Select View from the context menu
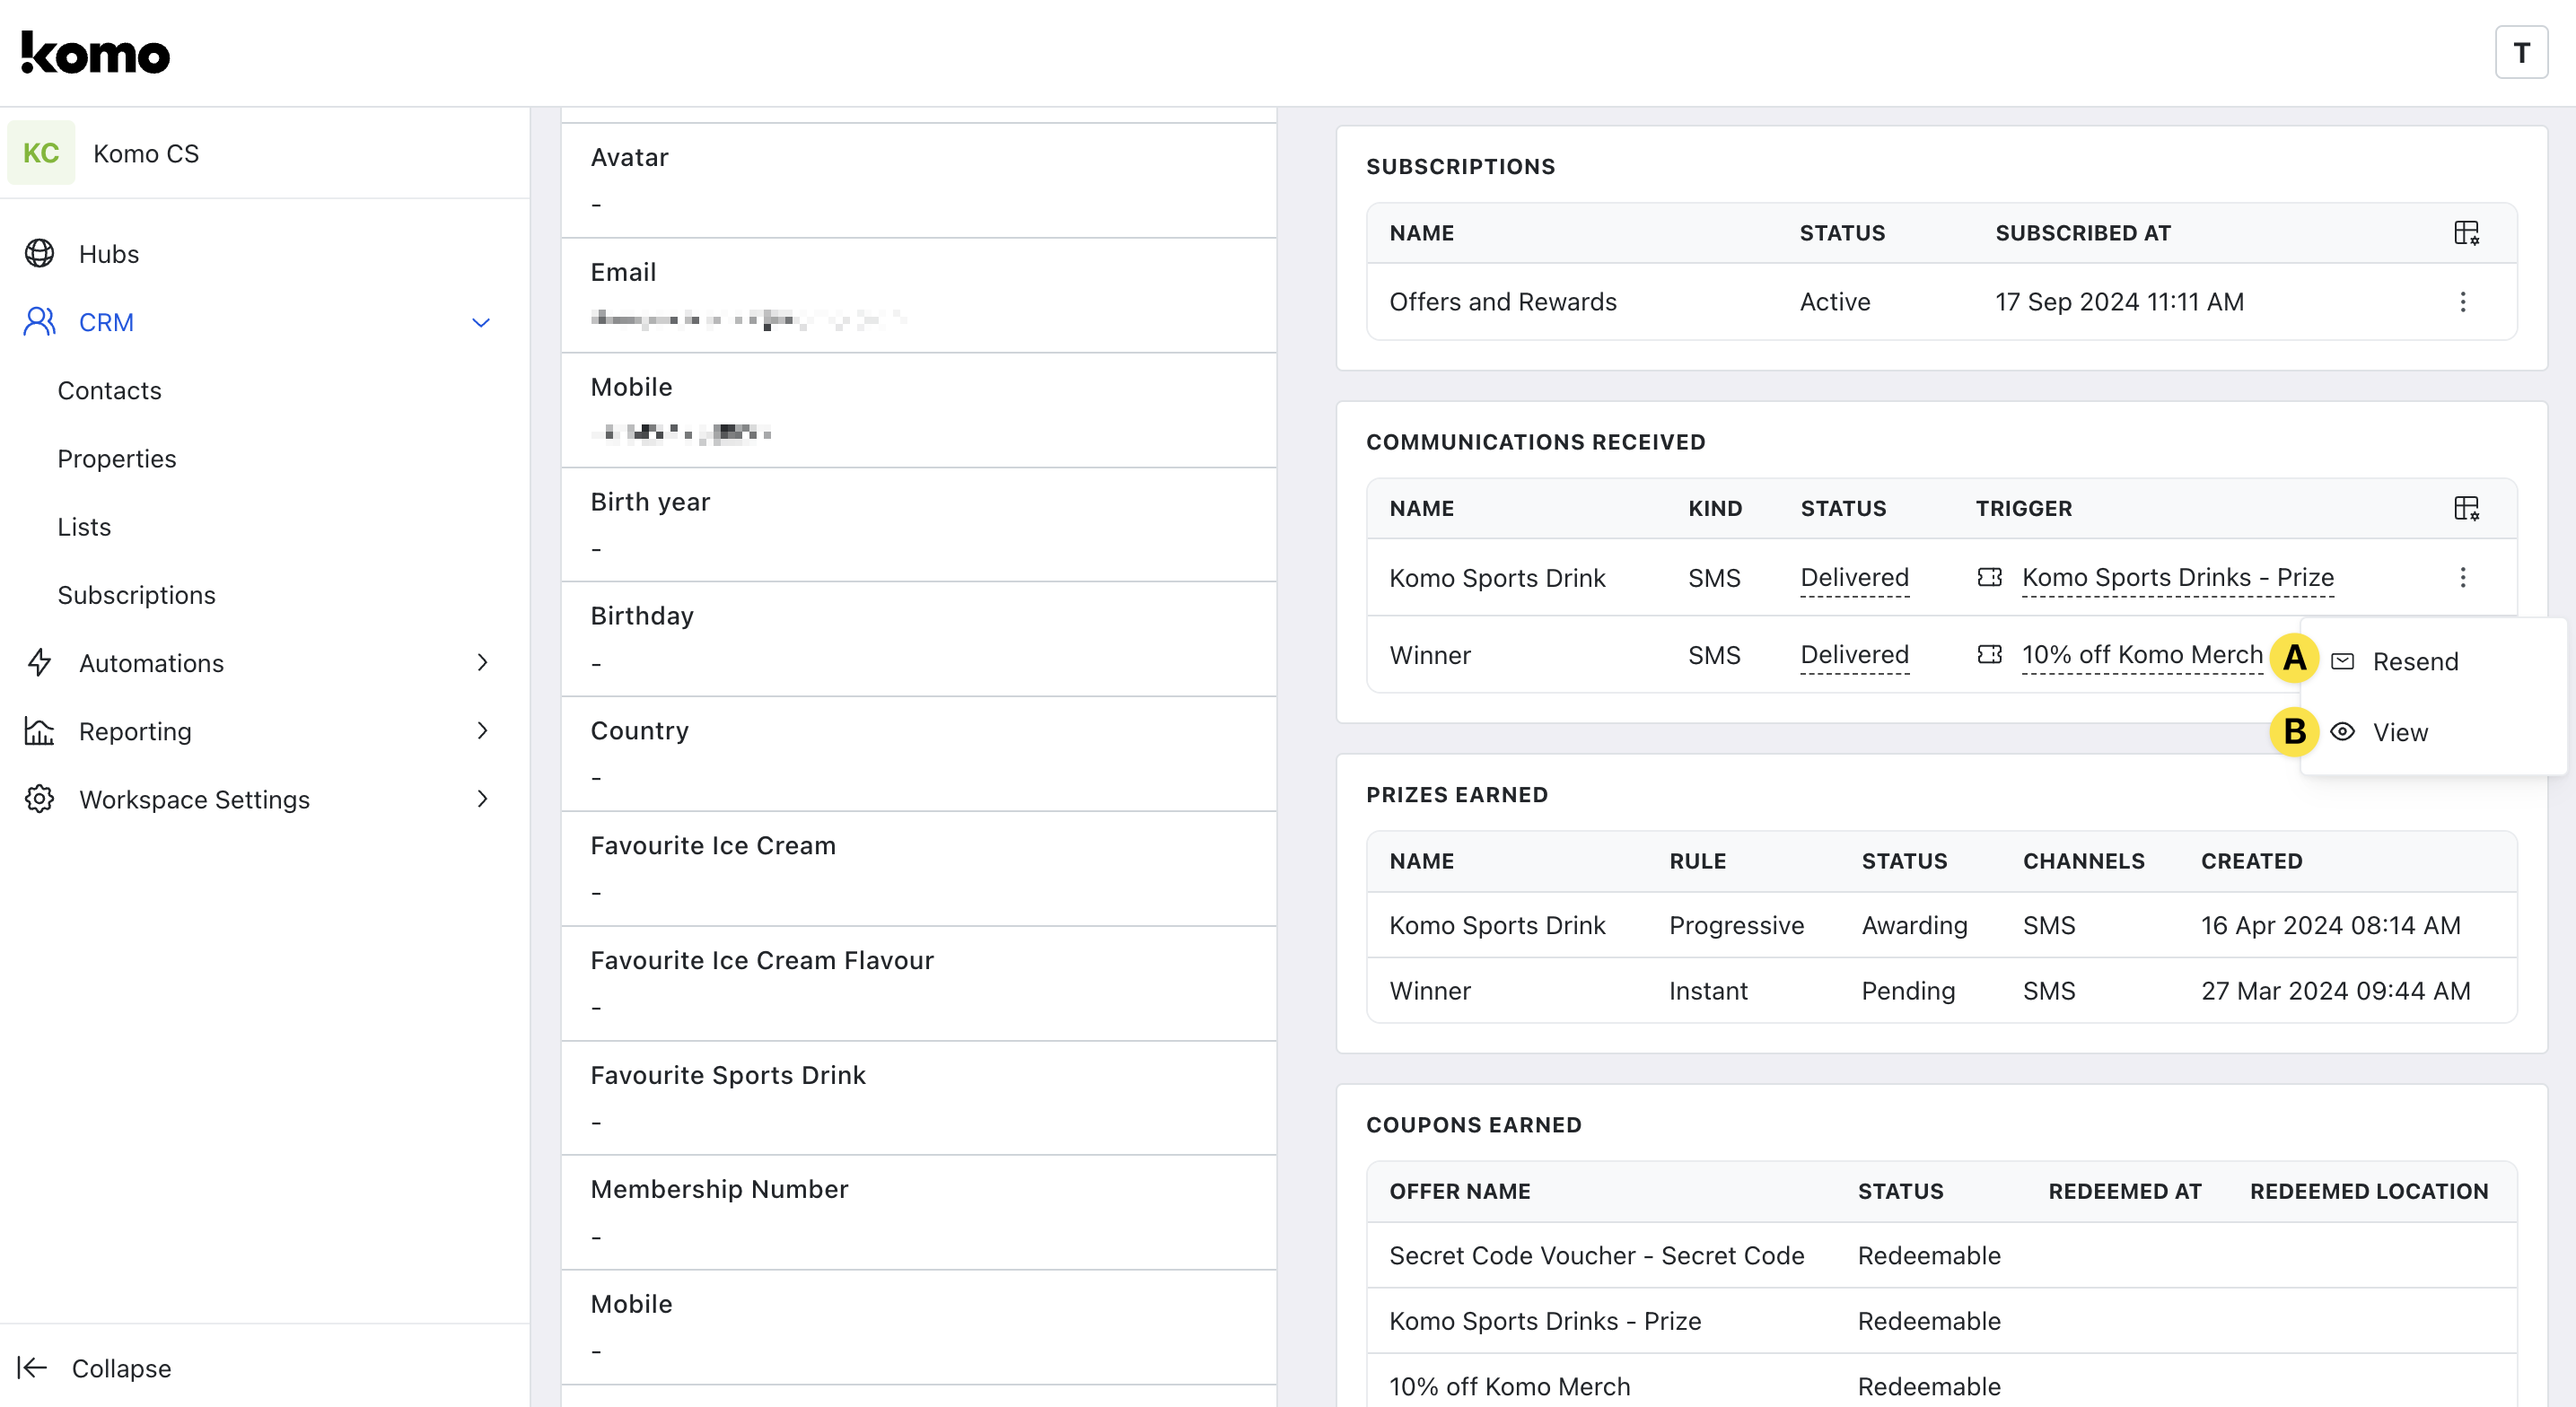 coord(2399,732)
